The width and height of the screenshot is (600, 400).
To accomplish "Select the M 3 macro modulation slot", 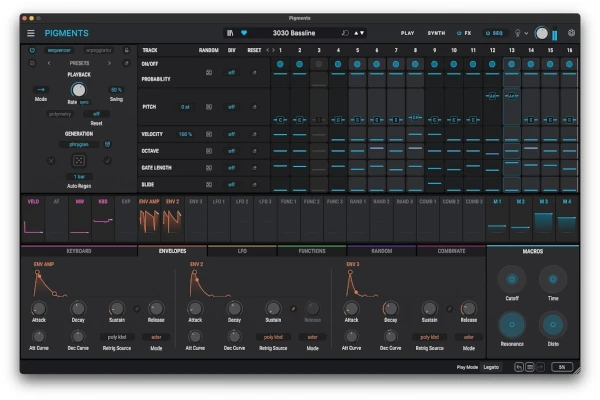I will tap(544, 219).
